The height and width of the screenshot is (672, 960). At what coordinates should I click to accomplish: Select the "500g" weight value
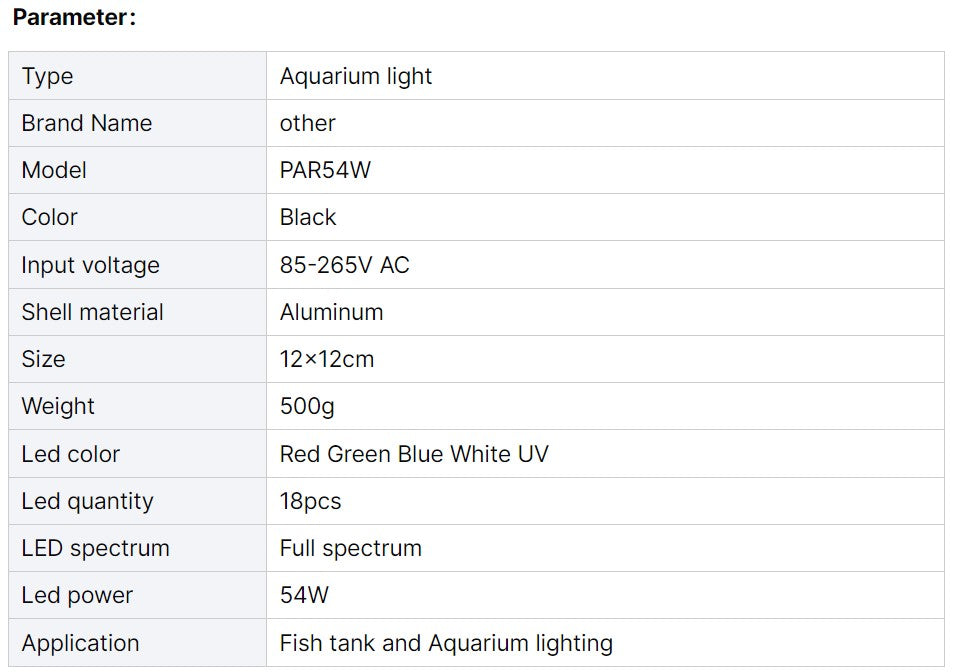(307, 406)
